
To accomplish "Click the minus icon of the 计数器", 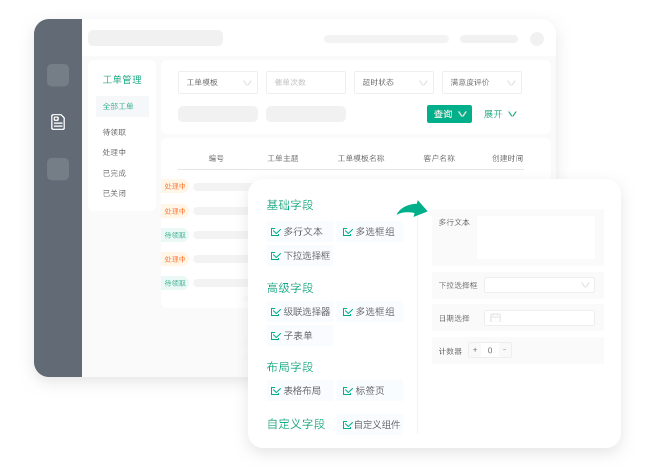I will coord(504,350).
